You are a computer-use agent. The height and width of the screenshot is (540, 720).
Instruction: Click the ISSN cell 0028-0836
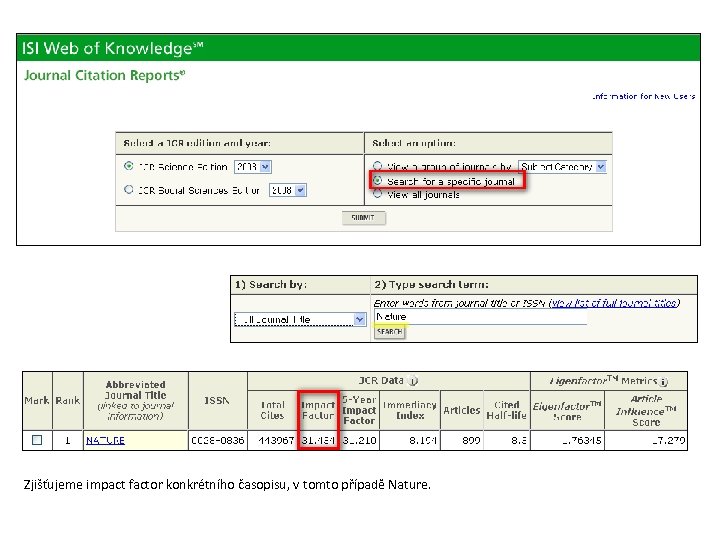218,440
